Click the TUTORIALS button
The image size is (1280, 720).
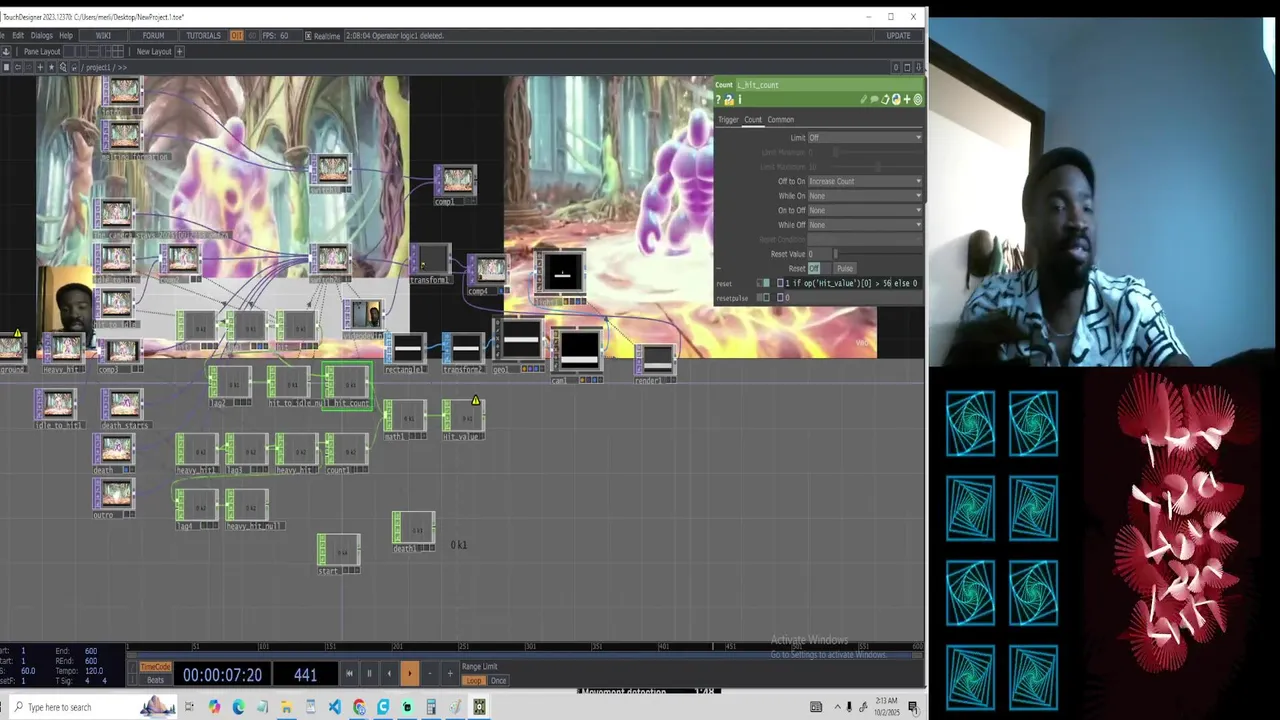click(x=203, y=36)
